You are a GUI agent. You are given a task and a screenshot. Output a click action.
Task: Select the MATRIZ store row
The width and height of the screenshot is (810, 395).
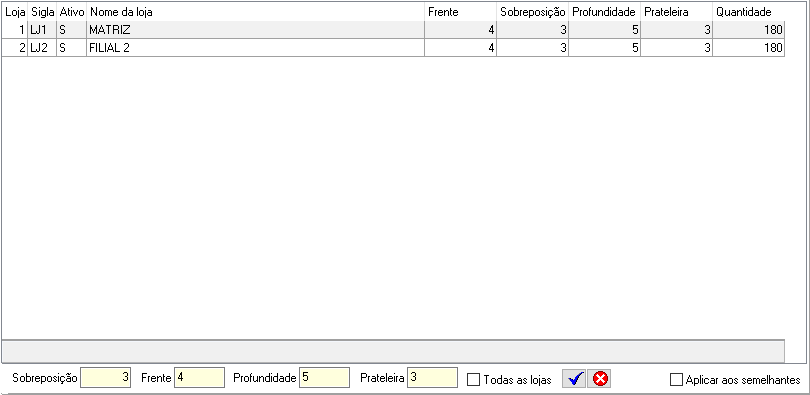click(393, 30)
